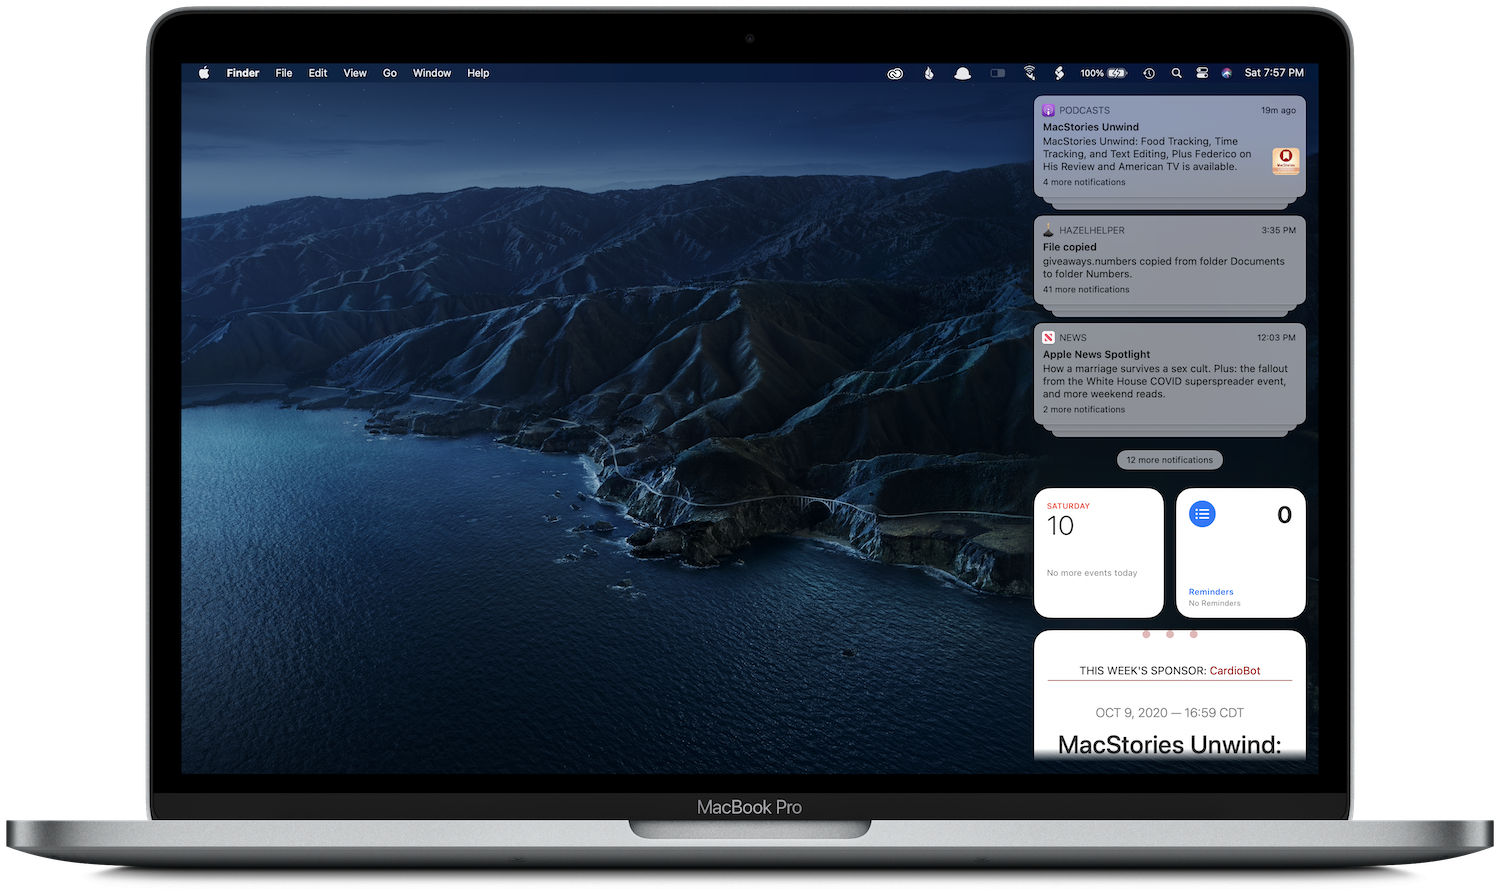
Task: Click the flame icon in the menu bar
Action: click(x=929, y=73)
